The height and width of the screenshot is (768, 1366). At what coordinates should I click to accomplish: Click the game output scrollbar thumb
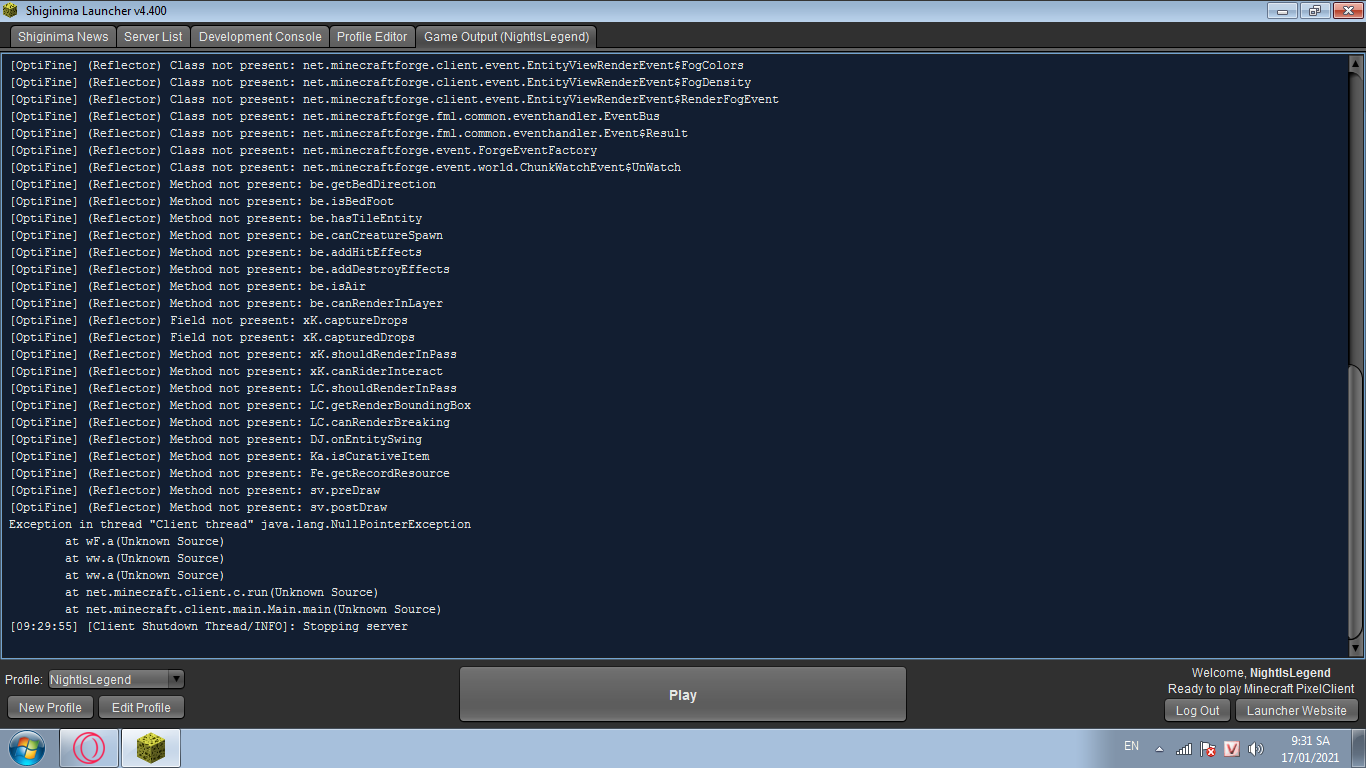pyautogui.click(x=1355, y=503)
